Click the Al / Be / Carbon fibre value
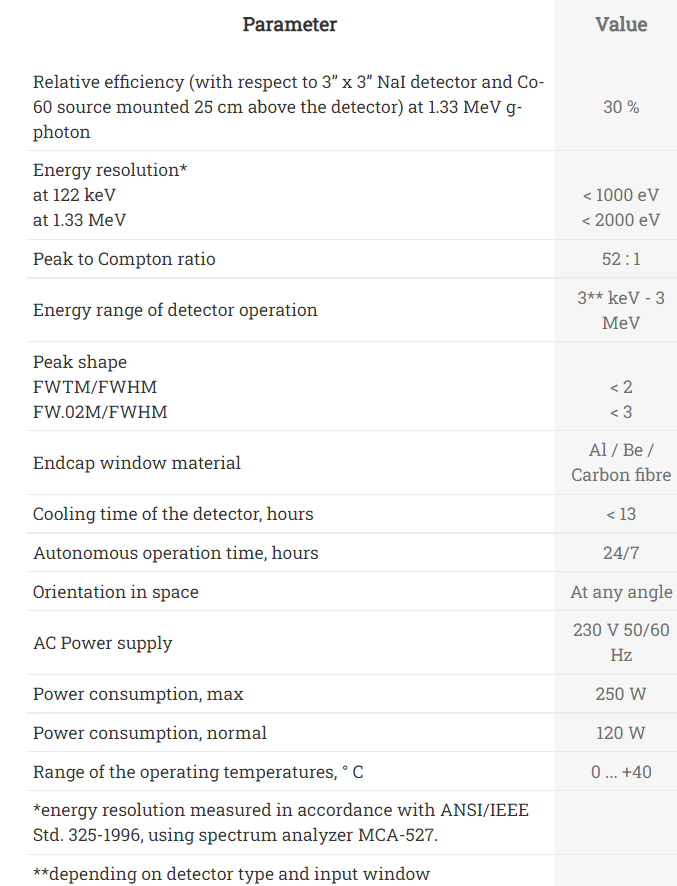 [x=621, y=463]
